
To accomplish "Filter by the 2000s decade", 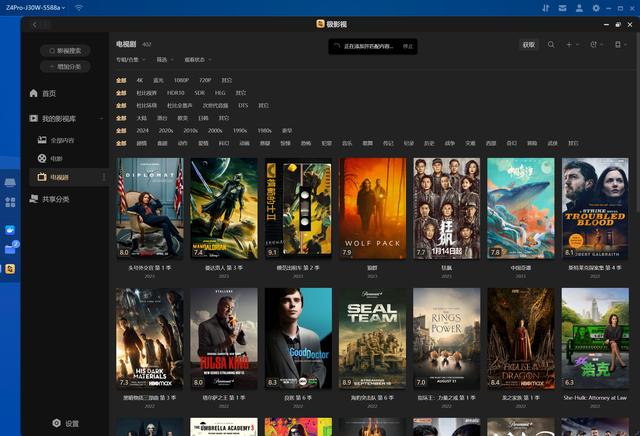I will pos(215,131).
